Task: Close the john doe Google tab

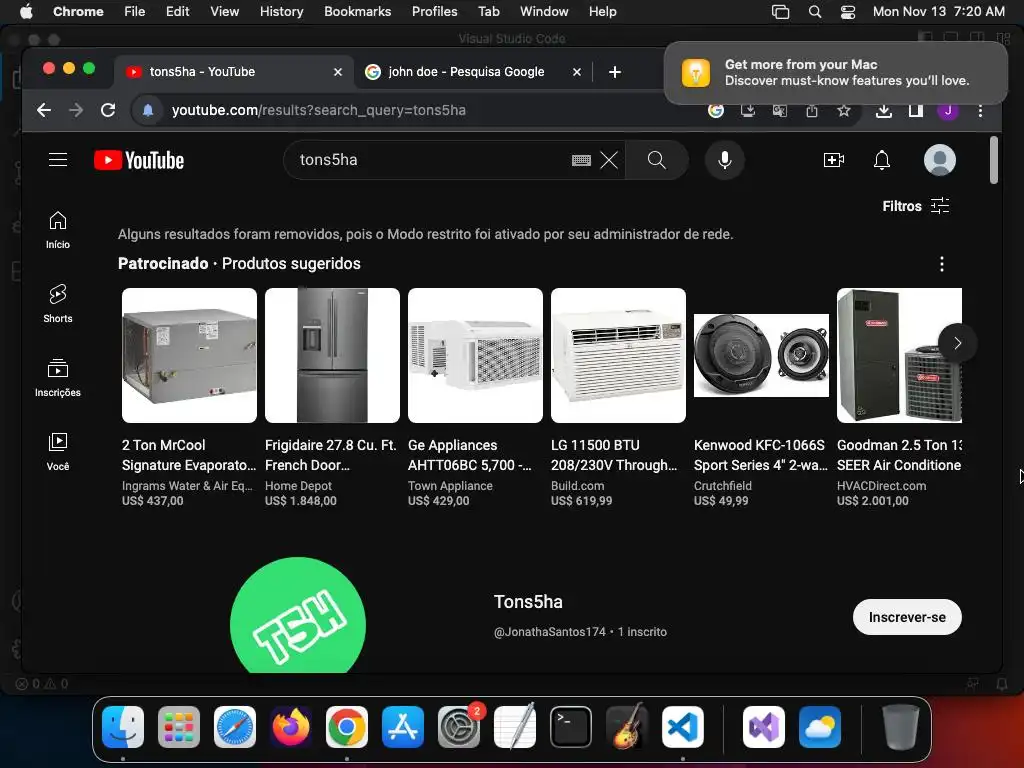Action: coord(577,72)
